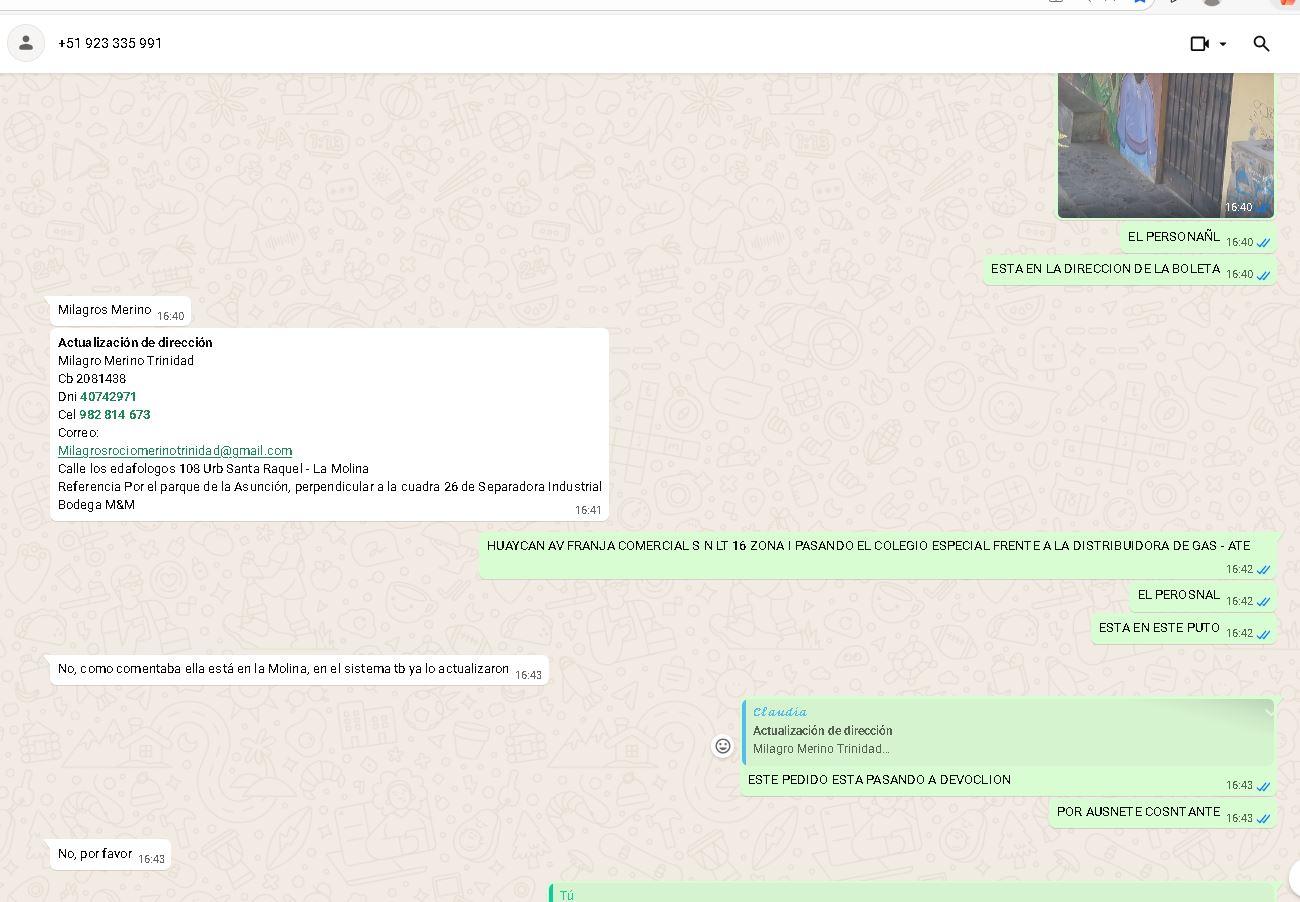1300x902 pixels.
Task: Select the 'No, por favor' message
Action: click(x=95, y=854)
